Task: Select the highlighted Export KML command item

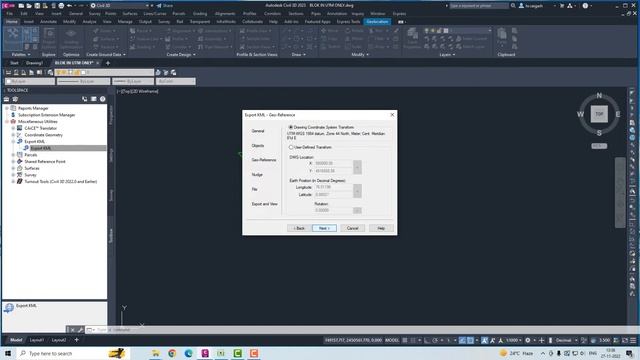Action: 41,148
